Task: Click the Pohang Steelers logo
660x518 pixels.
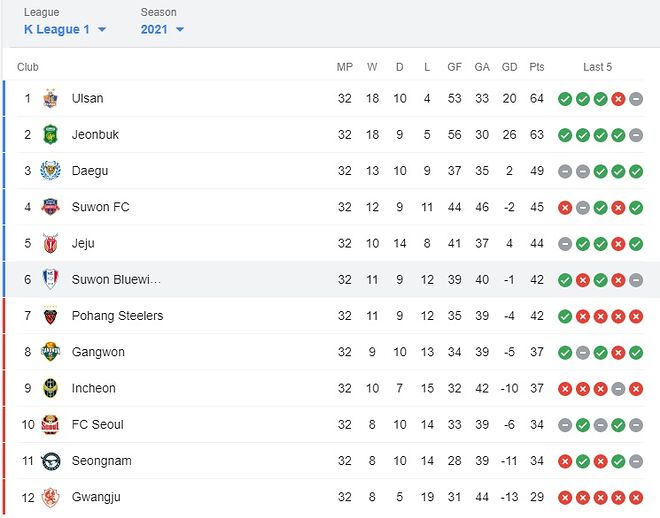Action: [50, 316]
